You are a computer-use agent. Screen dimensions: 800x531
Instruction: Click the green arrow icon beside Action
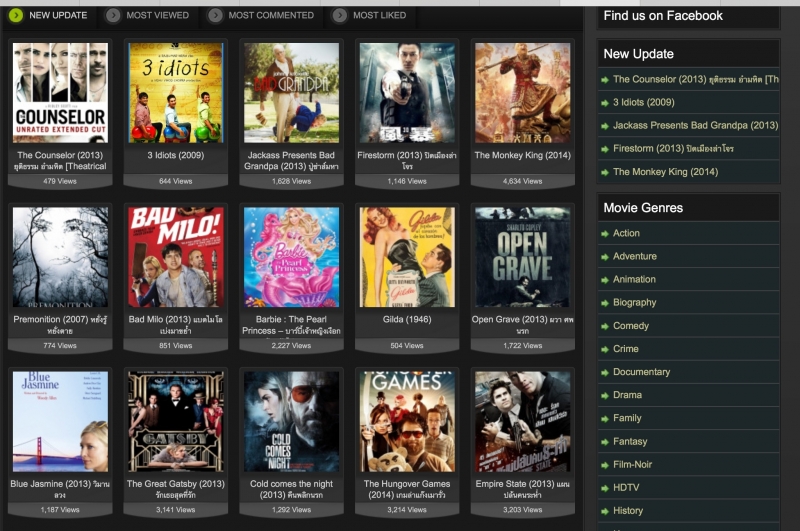coord(605,234)
